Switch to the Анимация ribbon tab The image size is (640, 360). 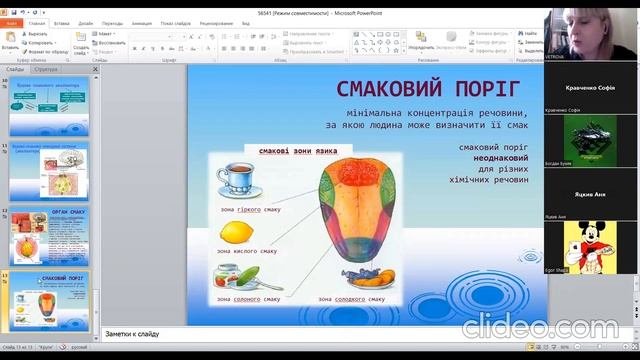[x=142, y=24]
